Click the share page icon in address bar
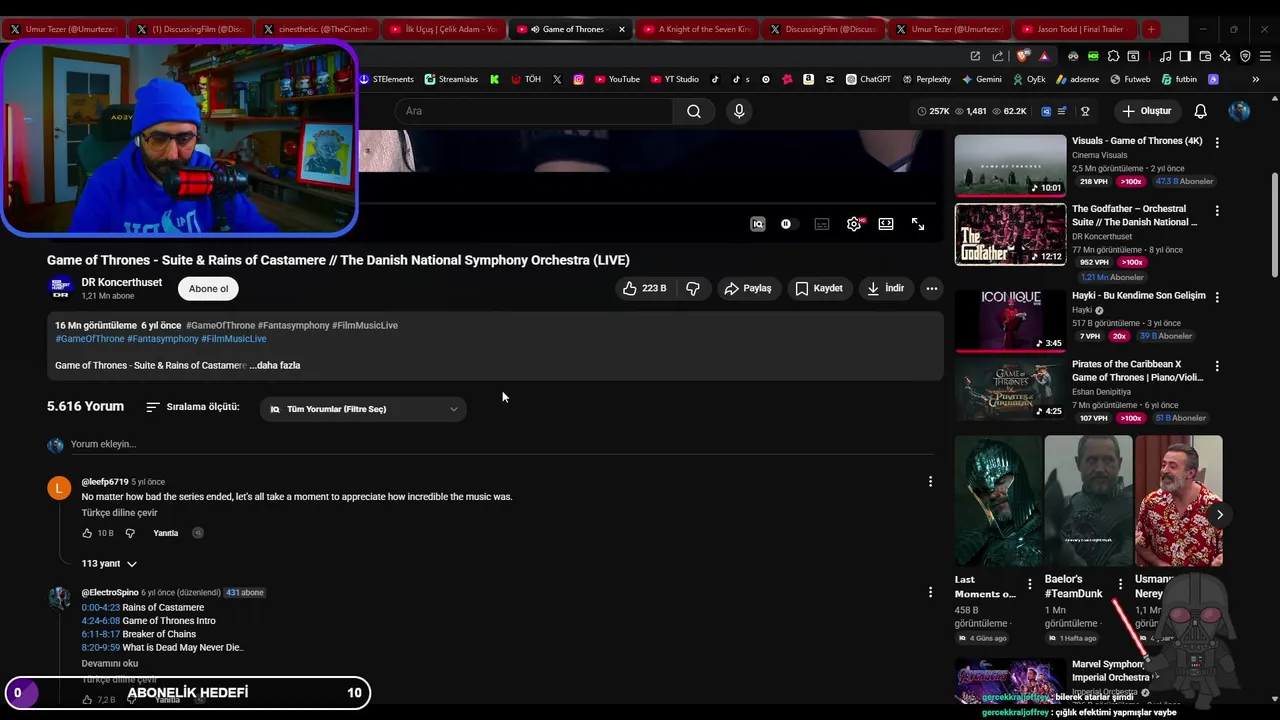The image size is (1280, 720). (997, 56)
